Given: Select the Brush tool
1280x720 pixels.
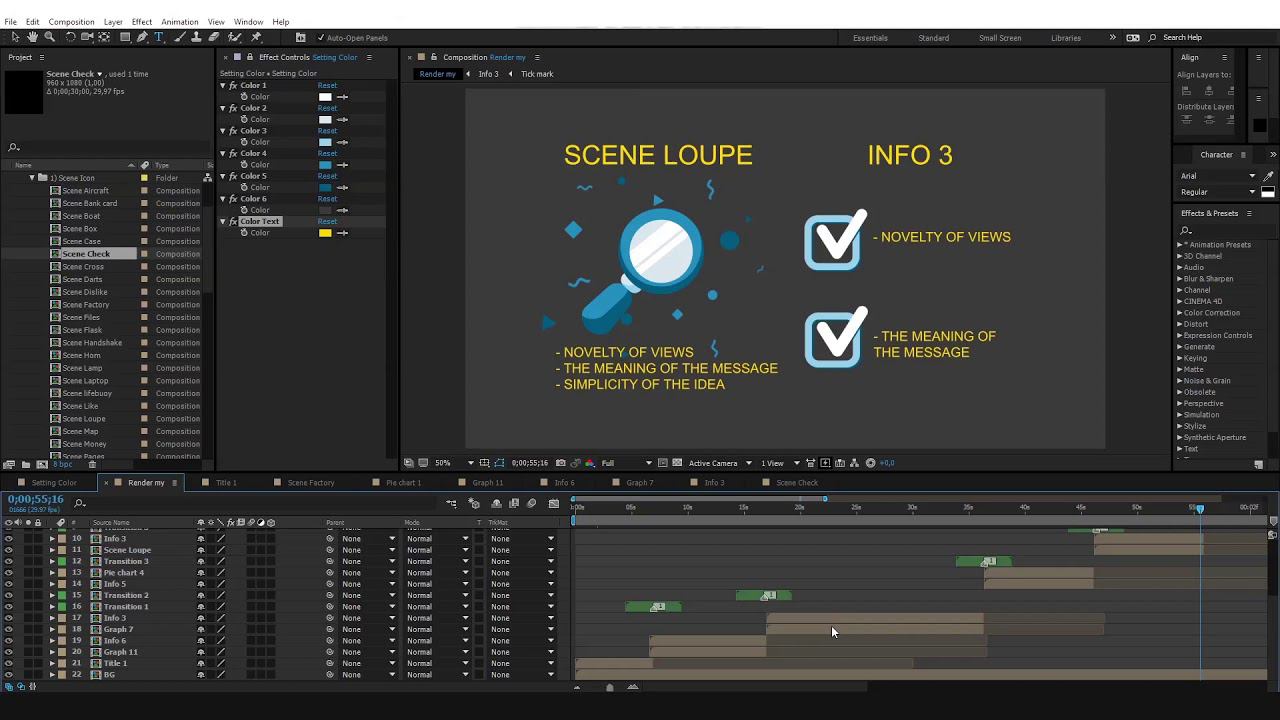Looking at the screenshot, I should tap(180, 37).
